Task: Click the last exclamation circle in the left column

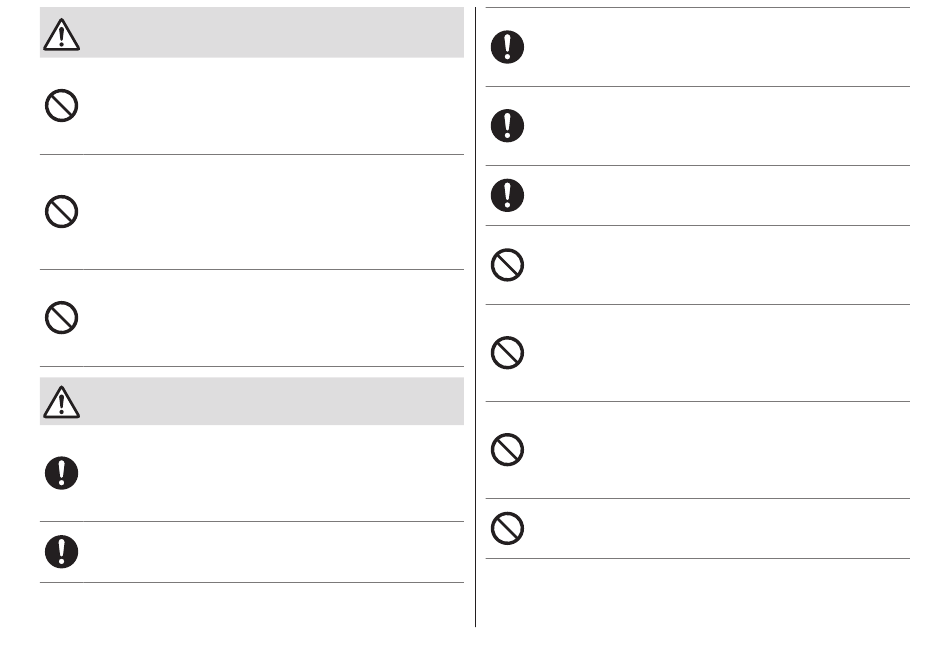Action: click(x=61, y=552)
